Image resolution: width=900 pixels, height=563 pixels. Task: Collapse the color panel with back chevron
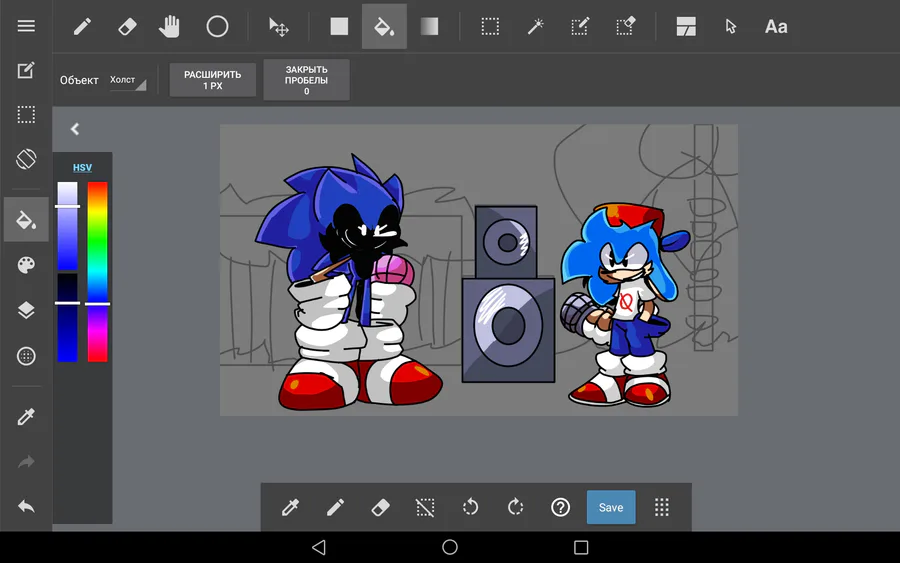point(75,129)
